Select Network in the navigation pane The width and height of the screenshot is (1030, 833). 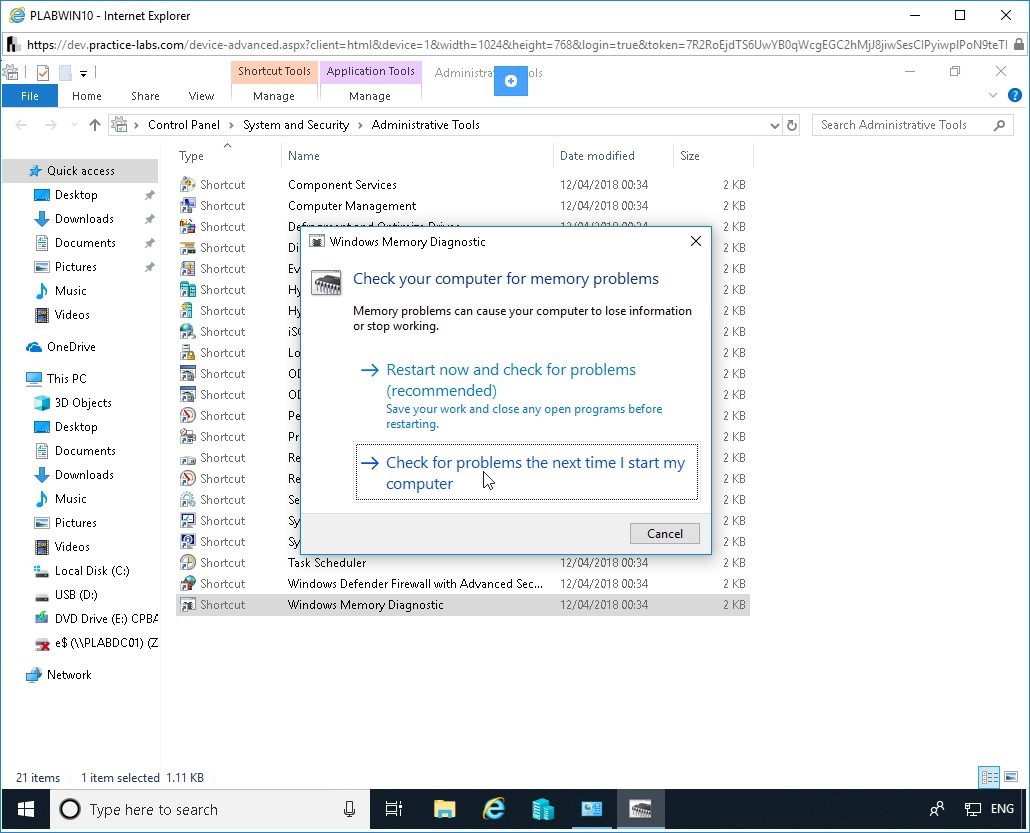click(x=69, y=675)
